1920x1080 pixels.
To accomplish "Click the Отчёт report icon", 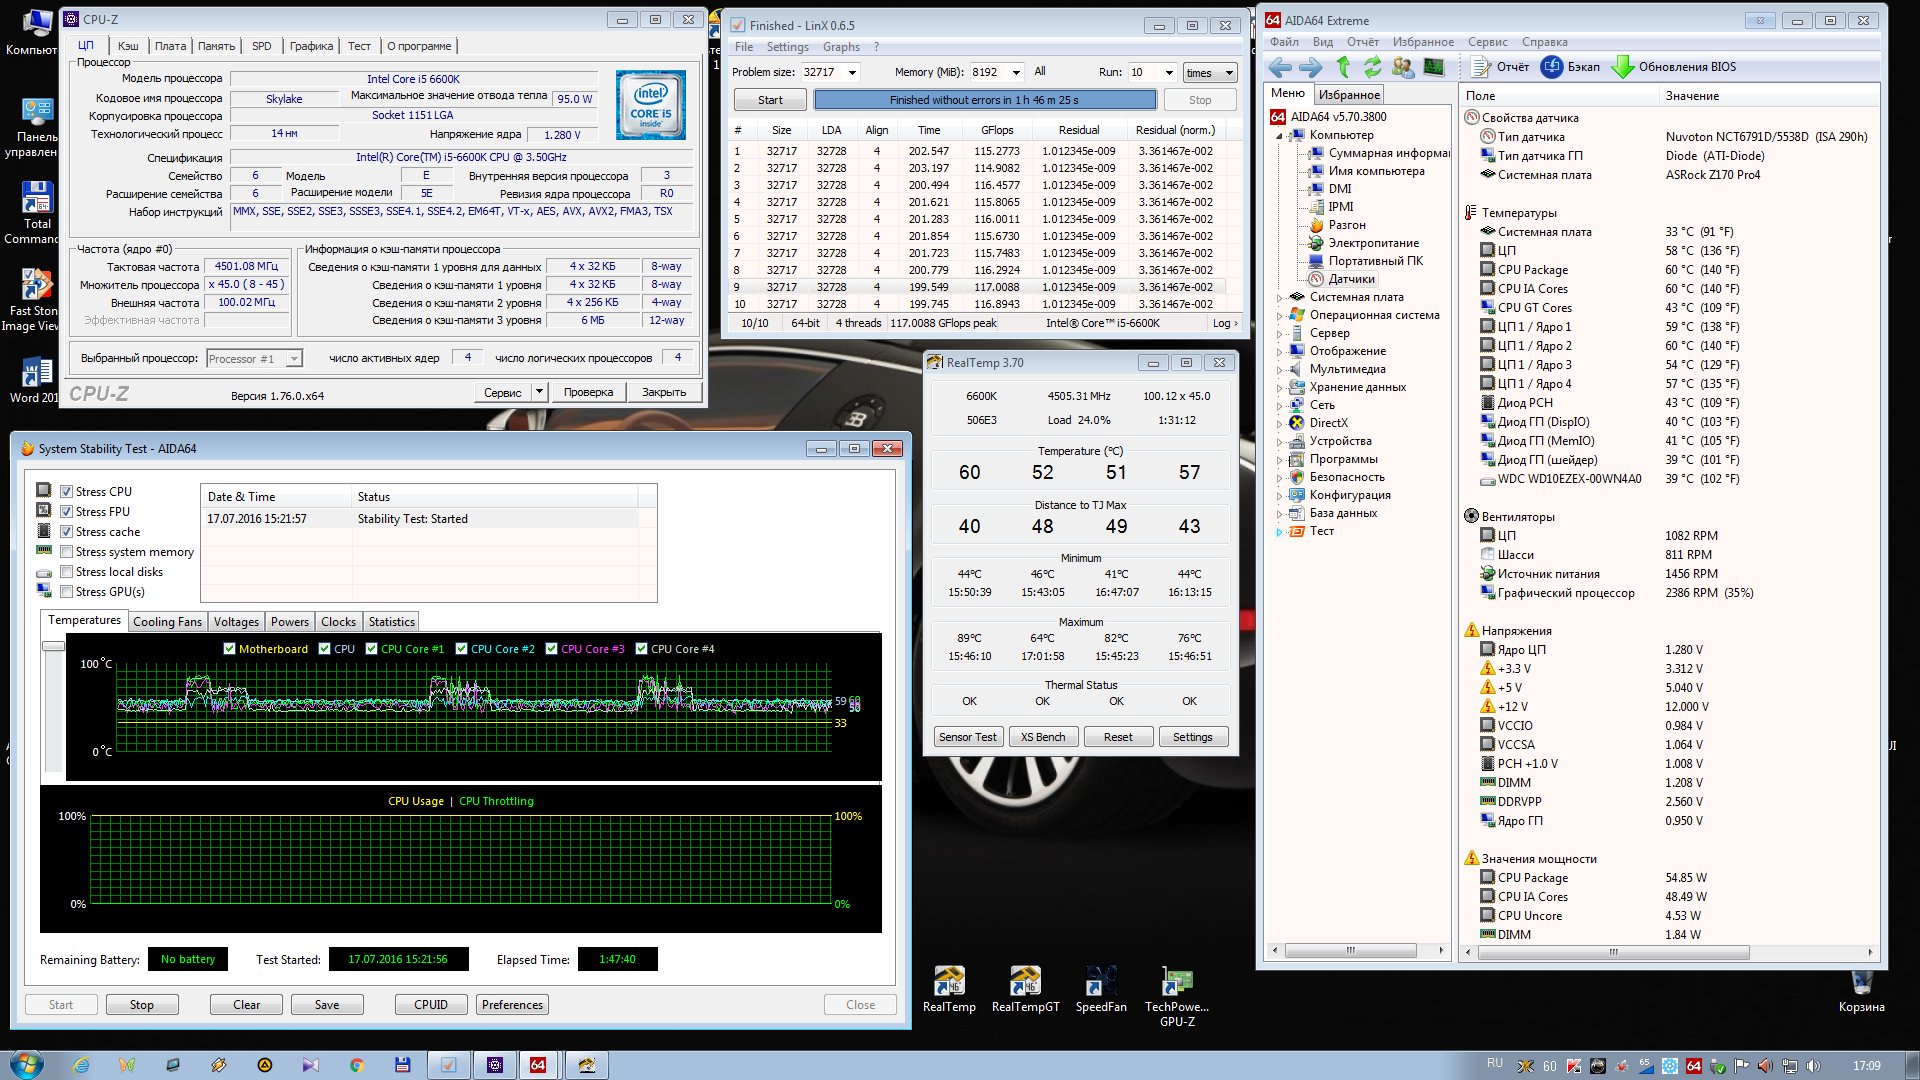I will tap(1481, 67).
